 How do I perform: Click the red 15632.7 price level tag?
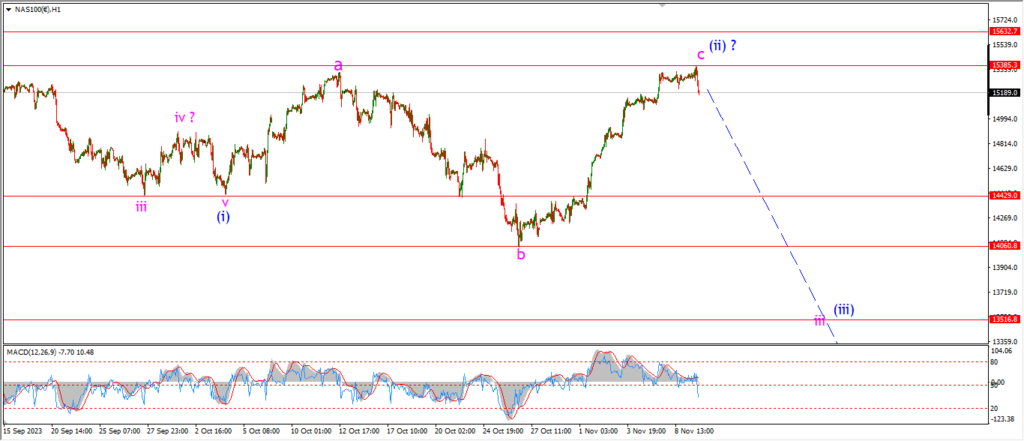[1003, 32]
